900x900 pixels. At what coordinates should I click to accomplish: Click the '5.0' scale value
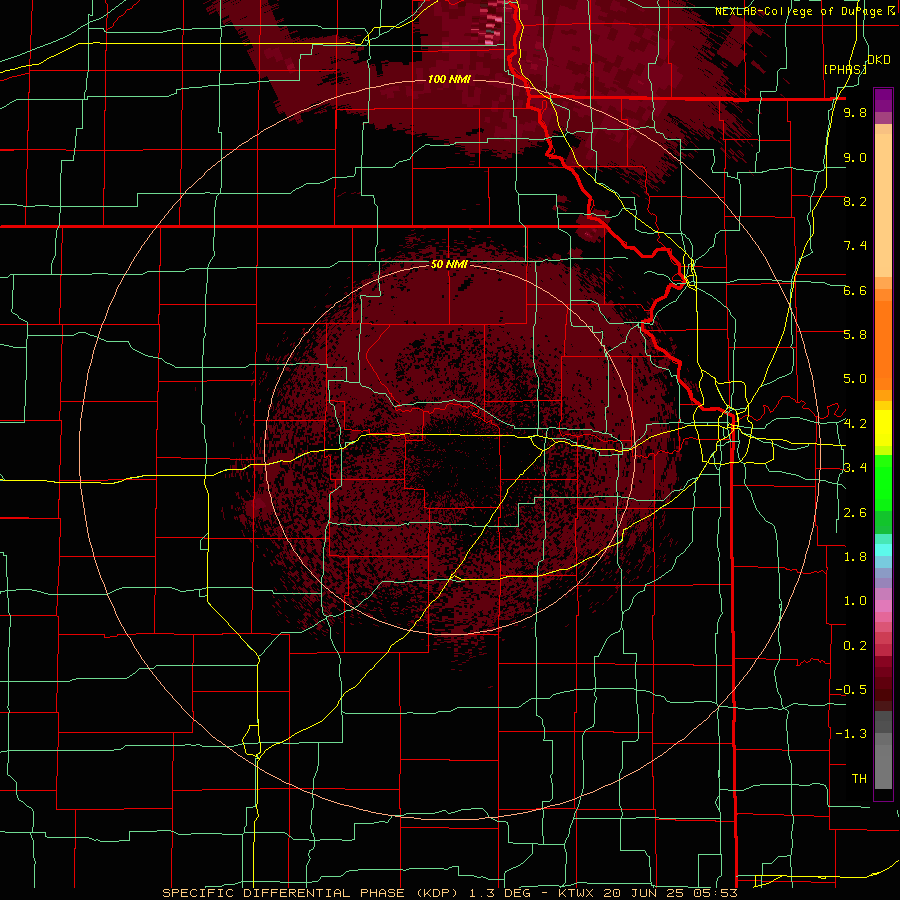(855, 379)
